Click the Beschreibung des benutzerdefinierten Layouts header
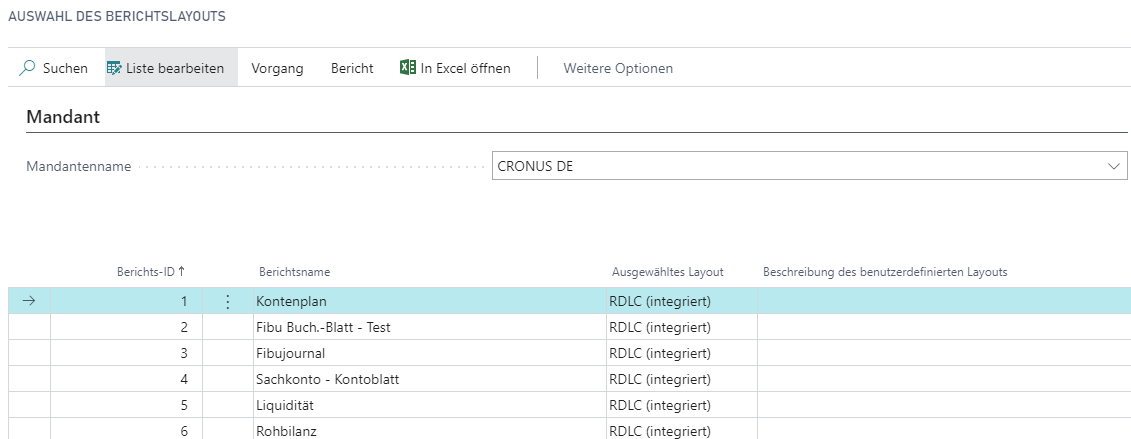Screen dimensions: 1131x439 tap(885, 272)
